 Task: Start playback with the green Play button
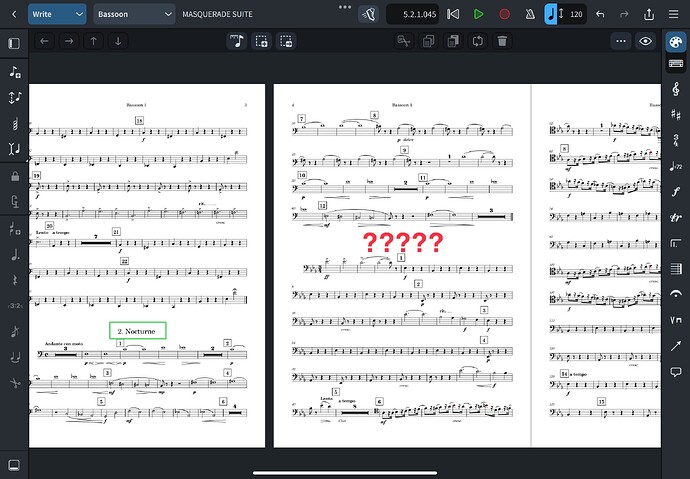(478, 14)
